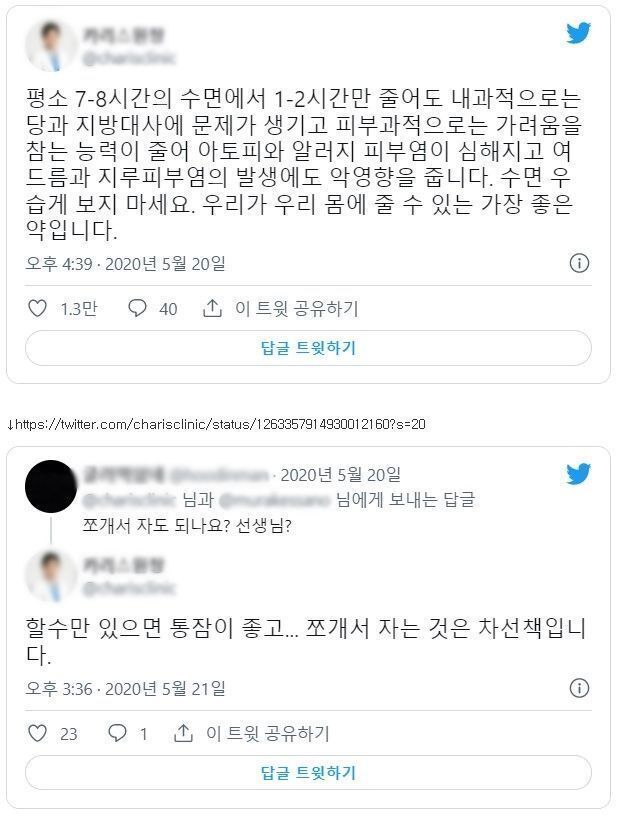Open the info icon on the first tweet

[579, 263]
